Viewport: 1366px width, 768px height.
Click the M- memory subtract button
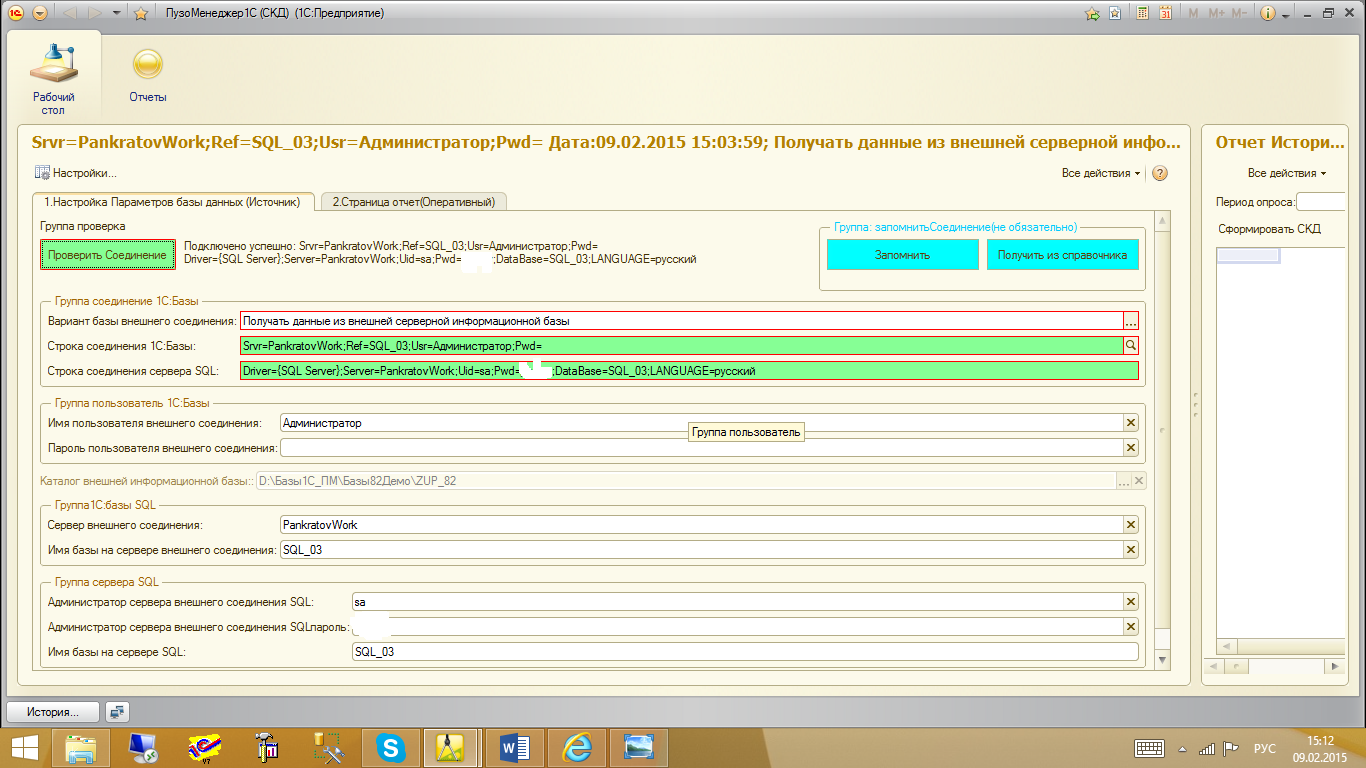click(x=1238, y=14)
